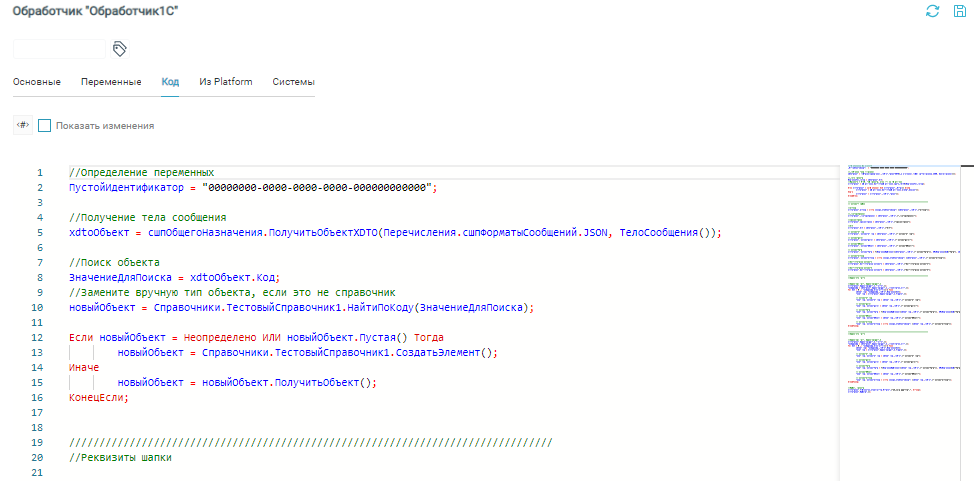Save the handler with the floppy disk icon
Viewport: 980px width, 481px height.
(960, 10)
